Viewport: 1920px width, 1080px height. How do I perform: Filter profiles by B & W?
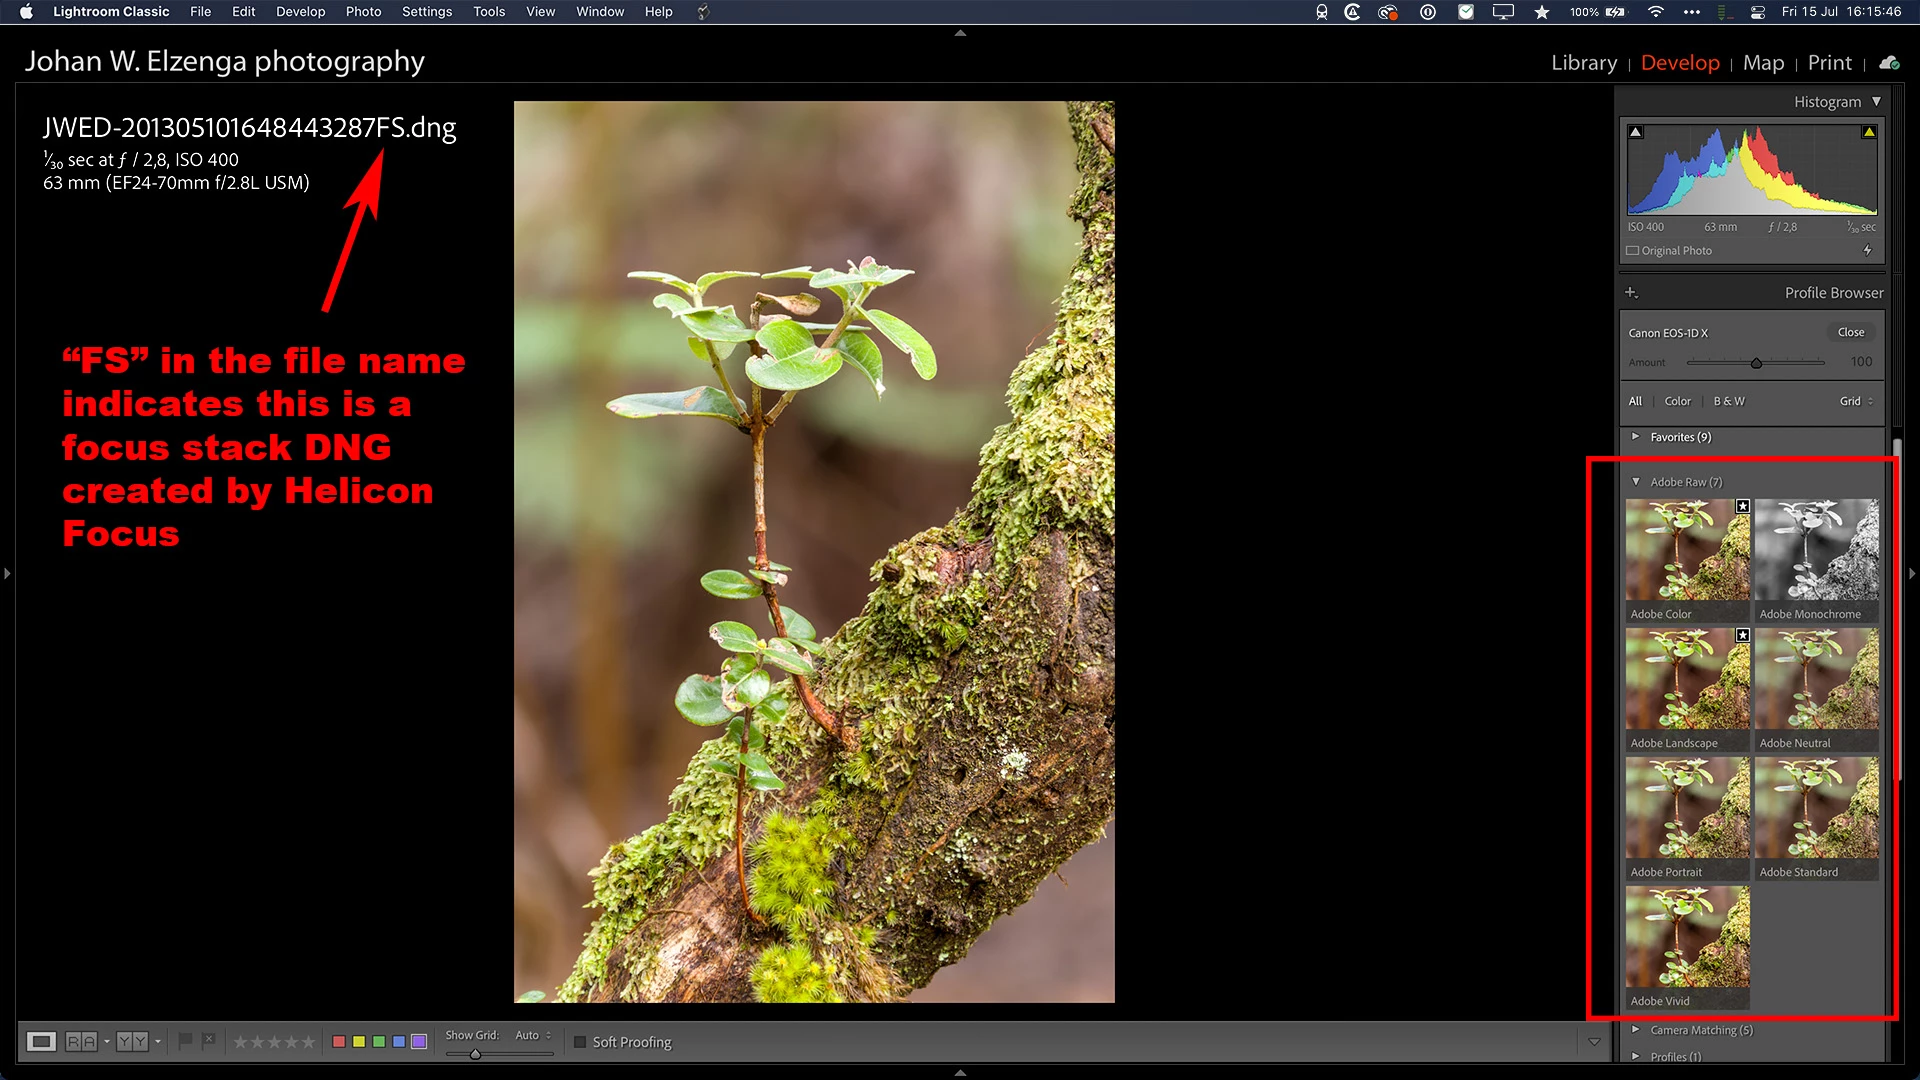(1728, 401)
